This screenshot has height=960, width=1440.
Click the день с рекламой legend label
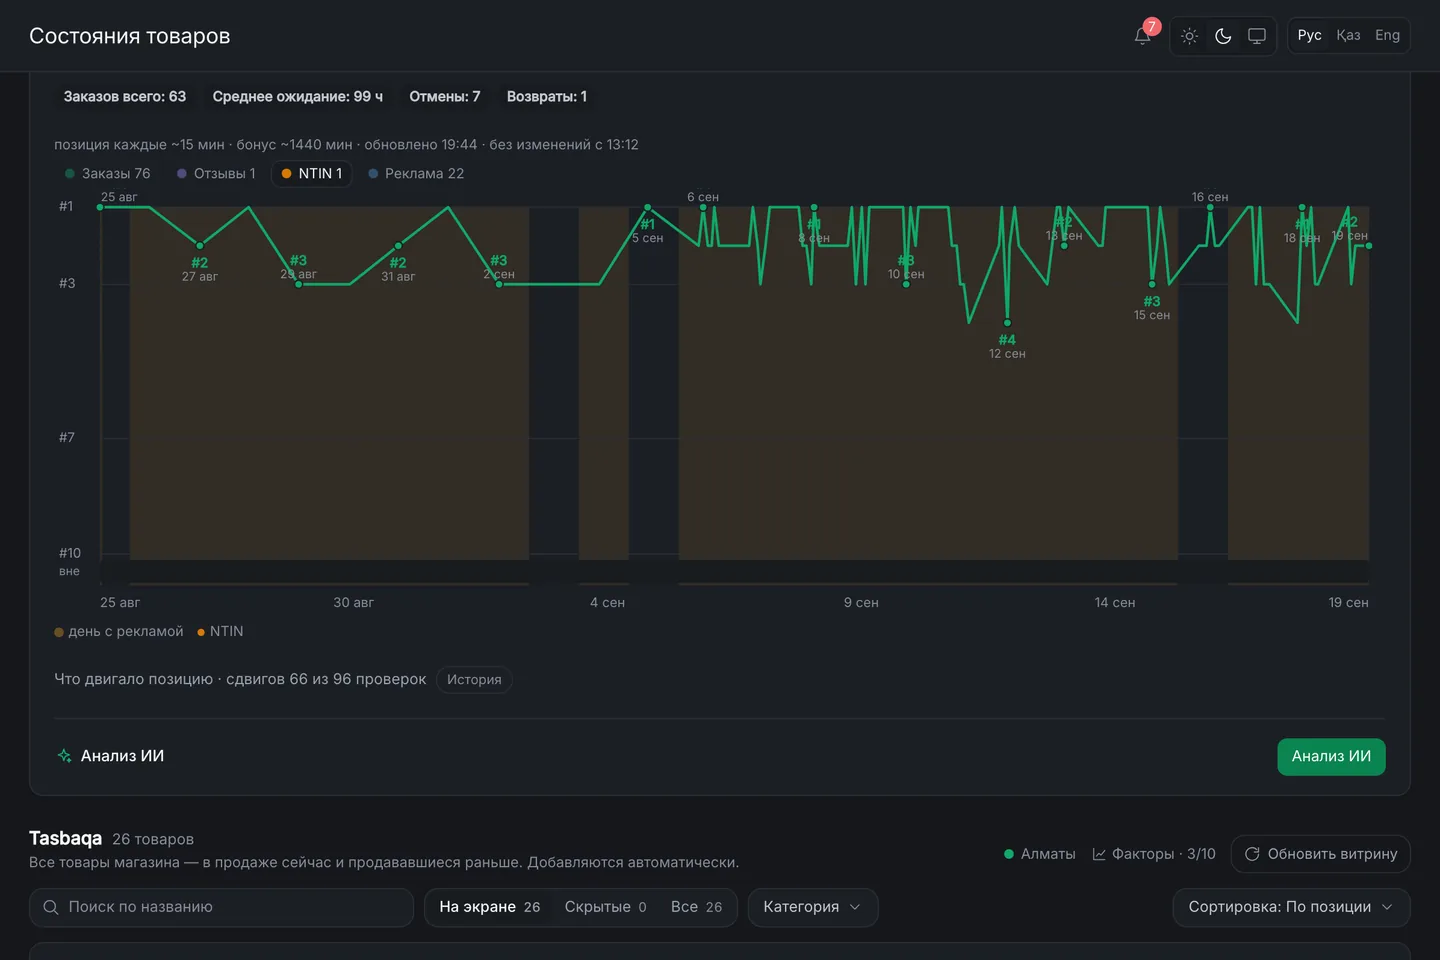click(126, 632)
